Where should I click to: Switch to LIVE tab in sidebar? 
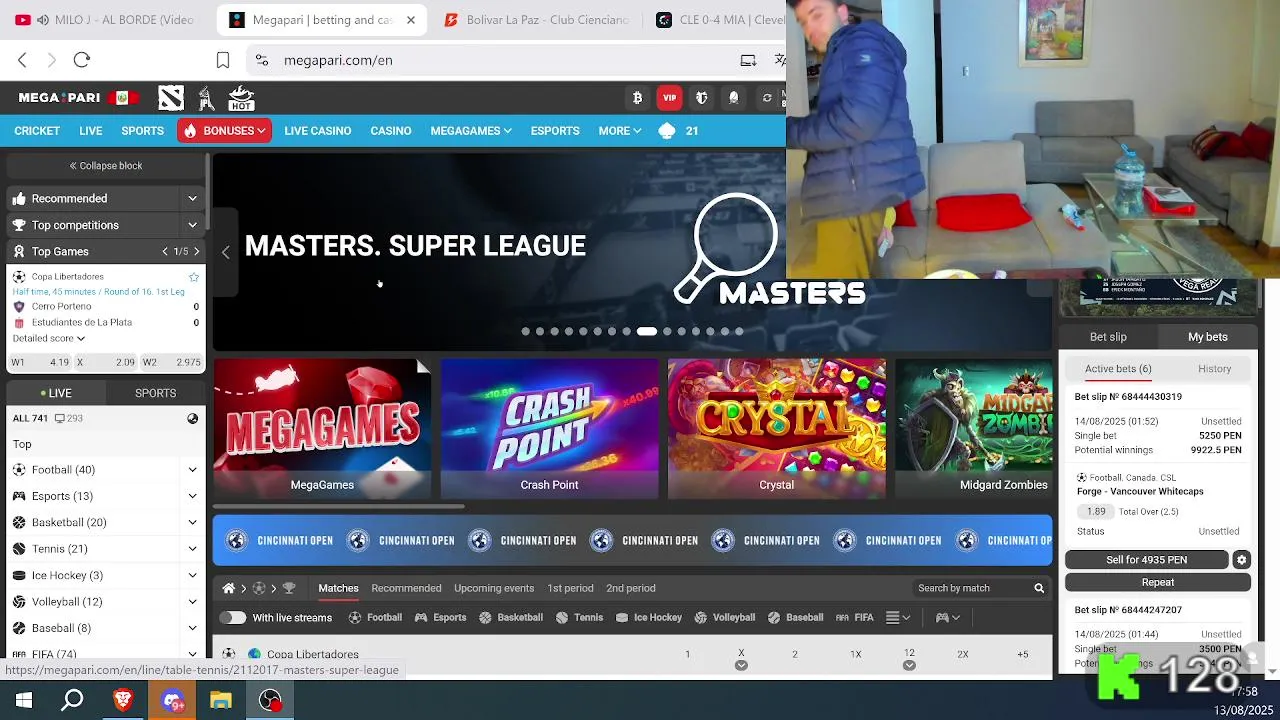click(56, 393)
